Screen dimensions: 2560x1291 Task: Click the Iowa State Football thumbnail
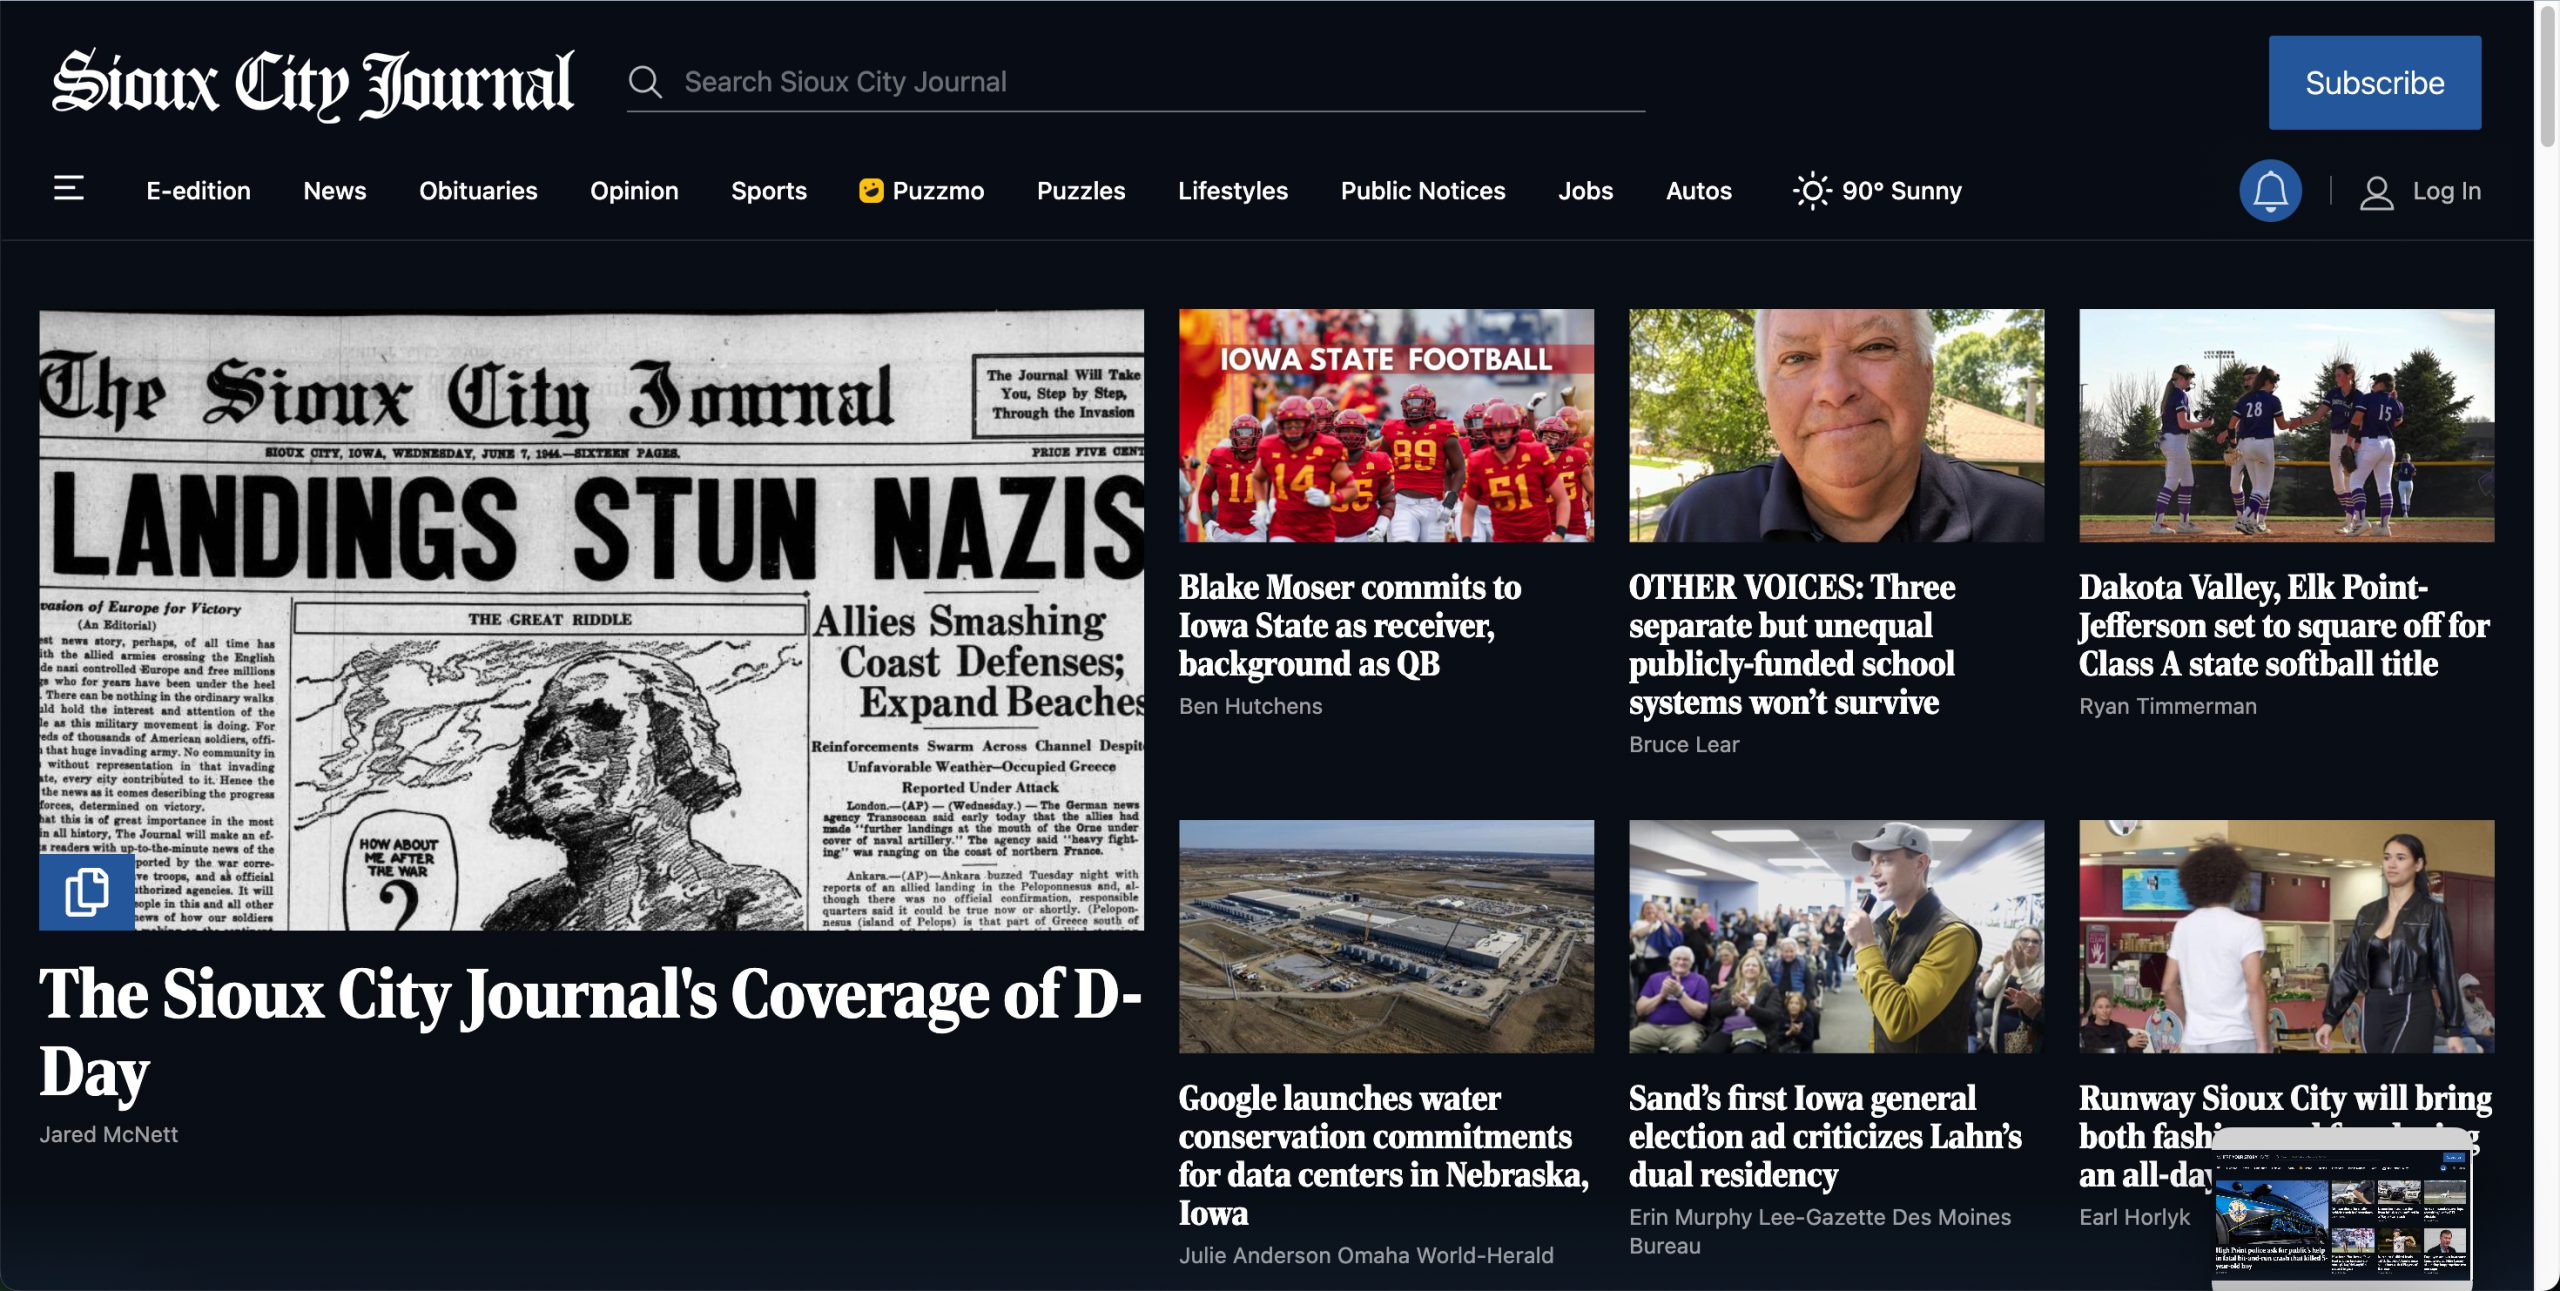click(x=1386, y=425)
